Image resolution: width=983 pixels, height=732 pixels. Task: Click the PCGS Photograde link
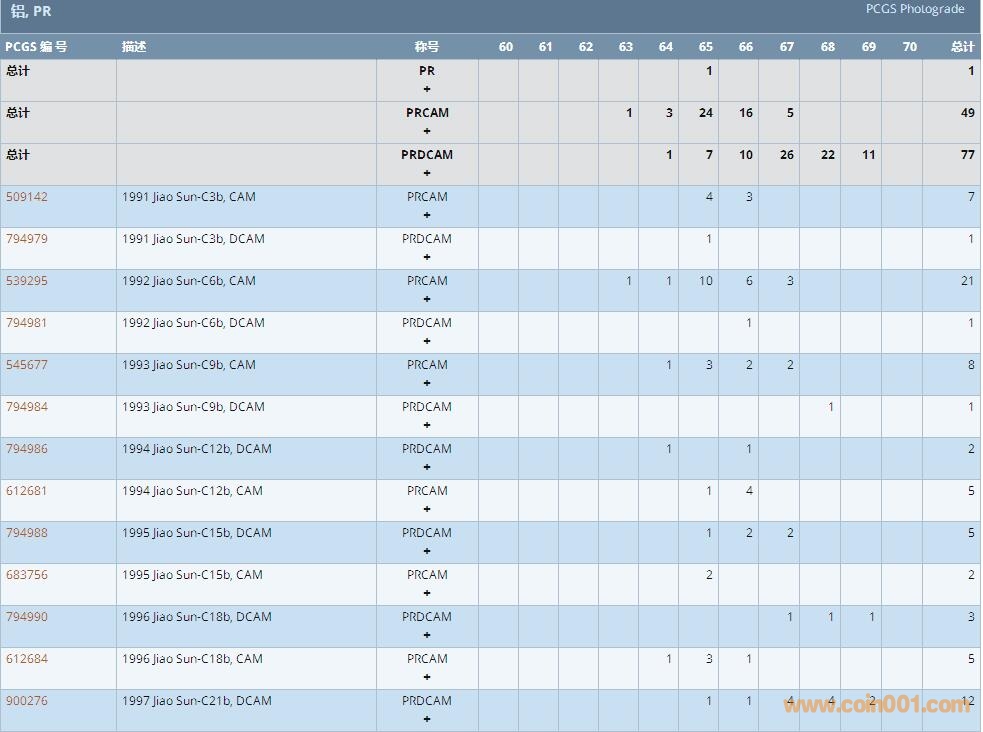915,9
